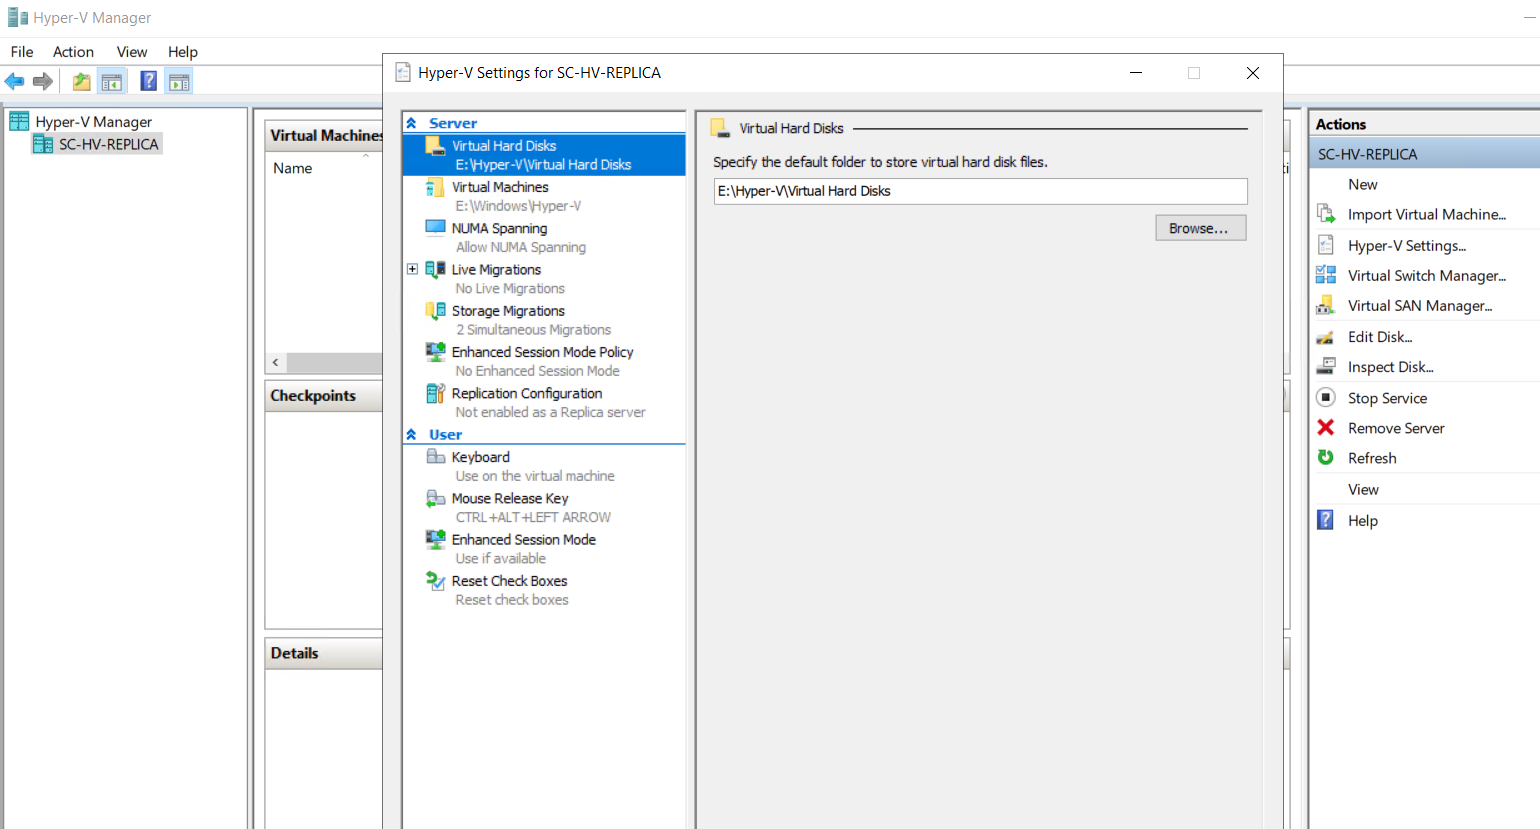Open the View menu in the menu bar

(131, 52)
